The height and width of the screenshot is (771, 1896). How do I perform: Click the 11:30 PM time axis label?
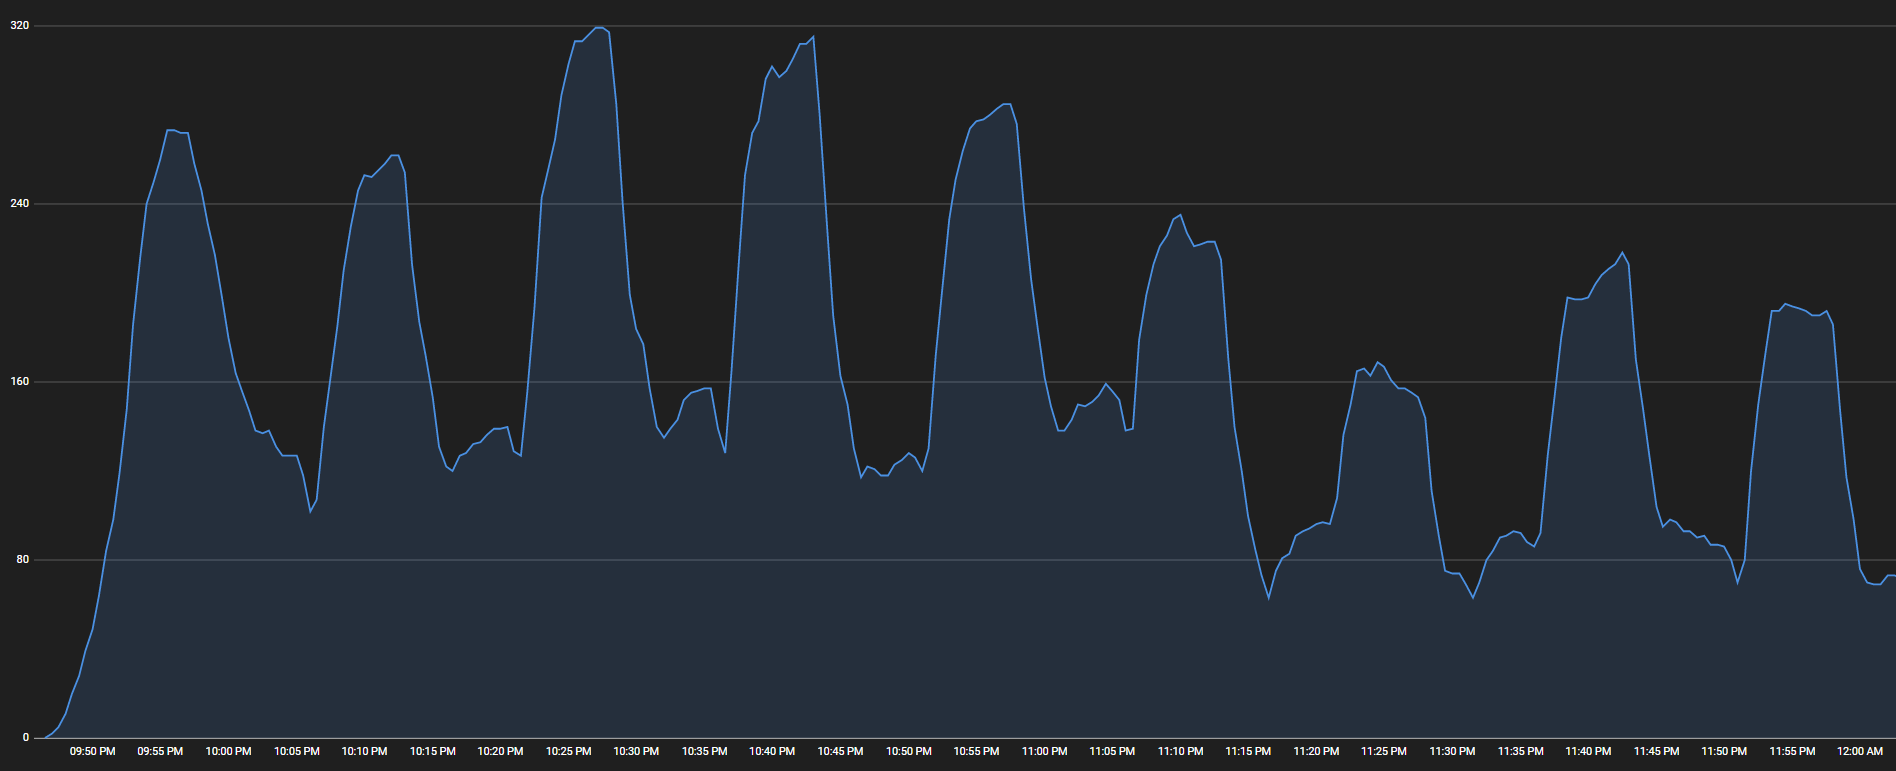(1452, 751)
